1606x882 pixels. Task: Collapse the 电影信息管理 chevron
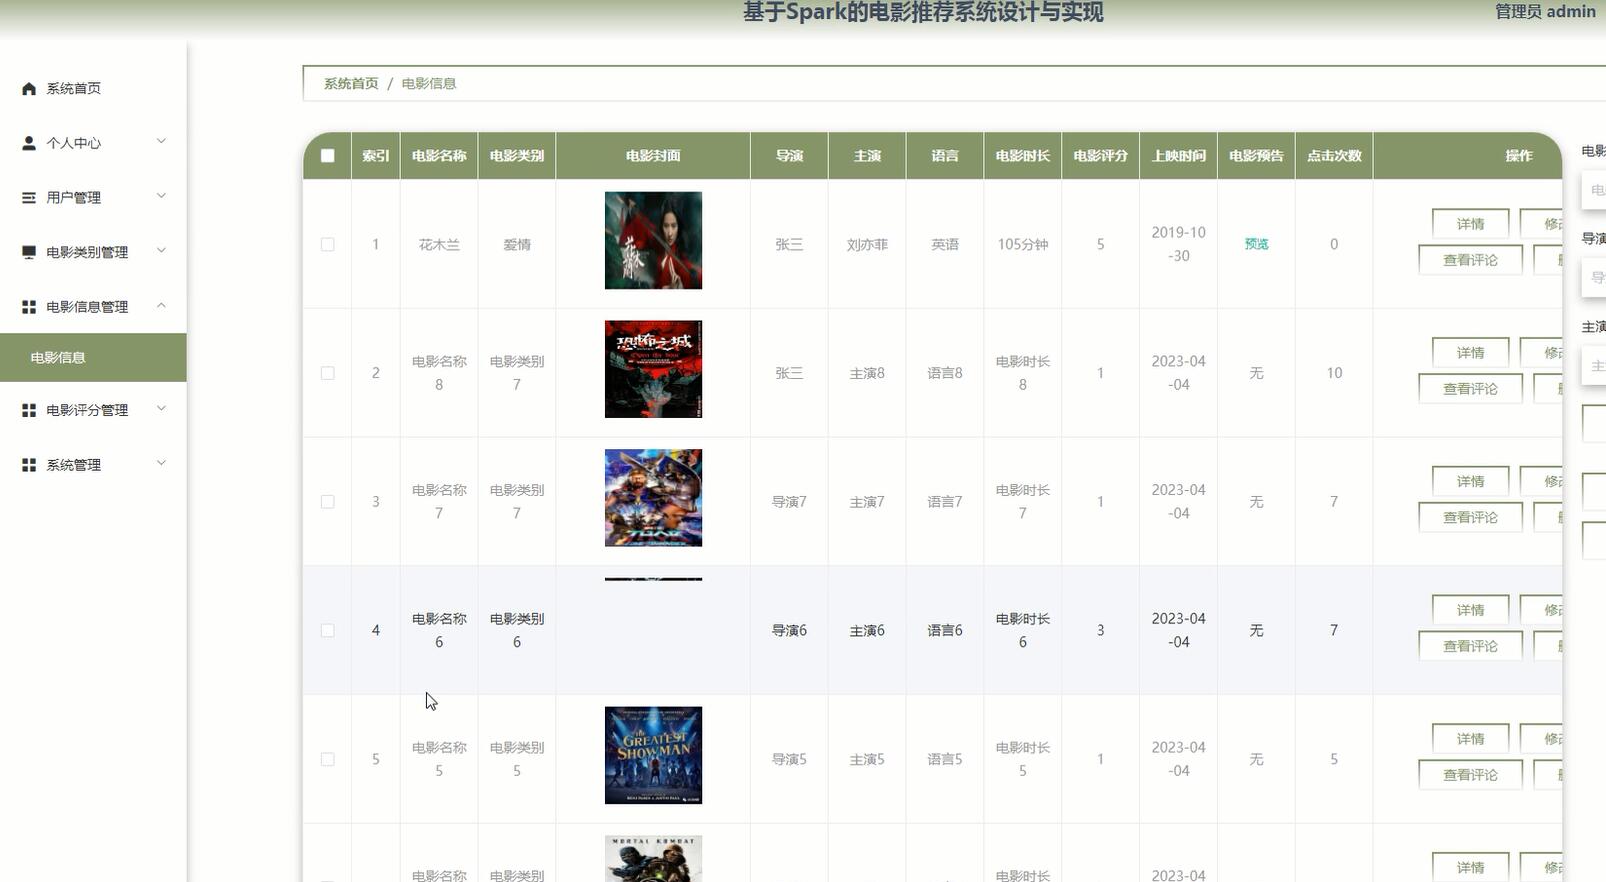(161, 306)
